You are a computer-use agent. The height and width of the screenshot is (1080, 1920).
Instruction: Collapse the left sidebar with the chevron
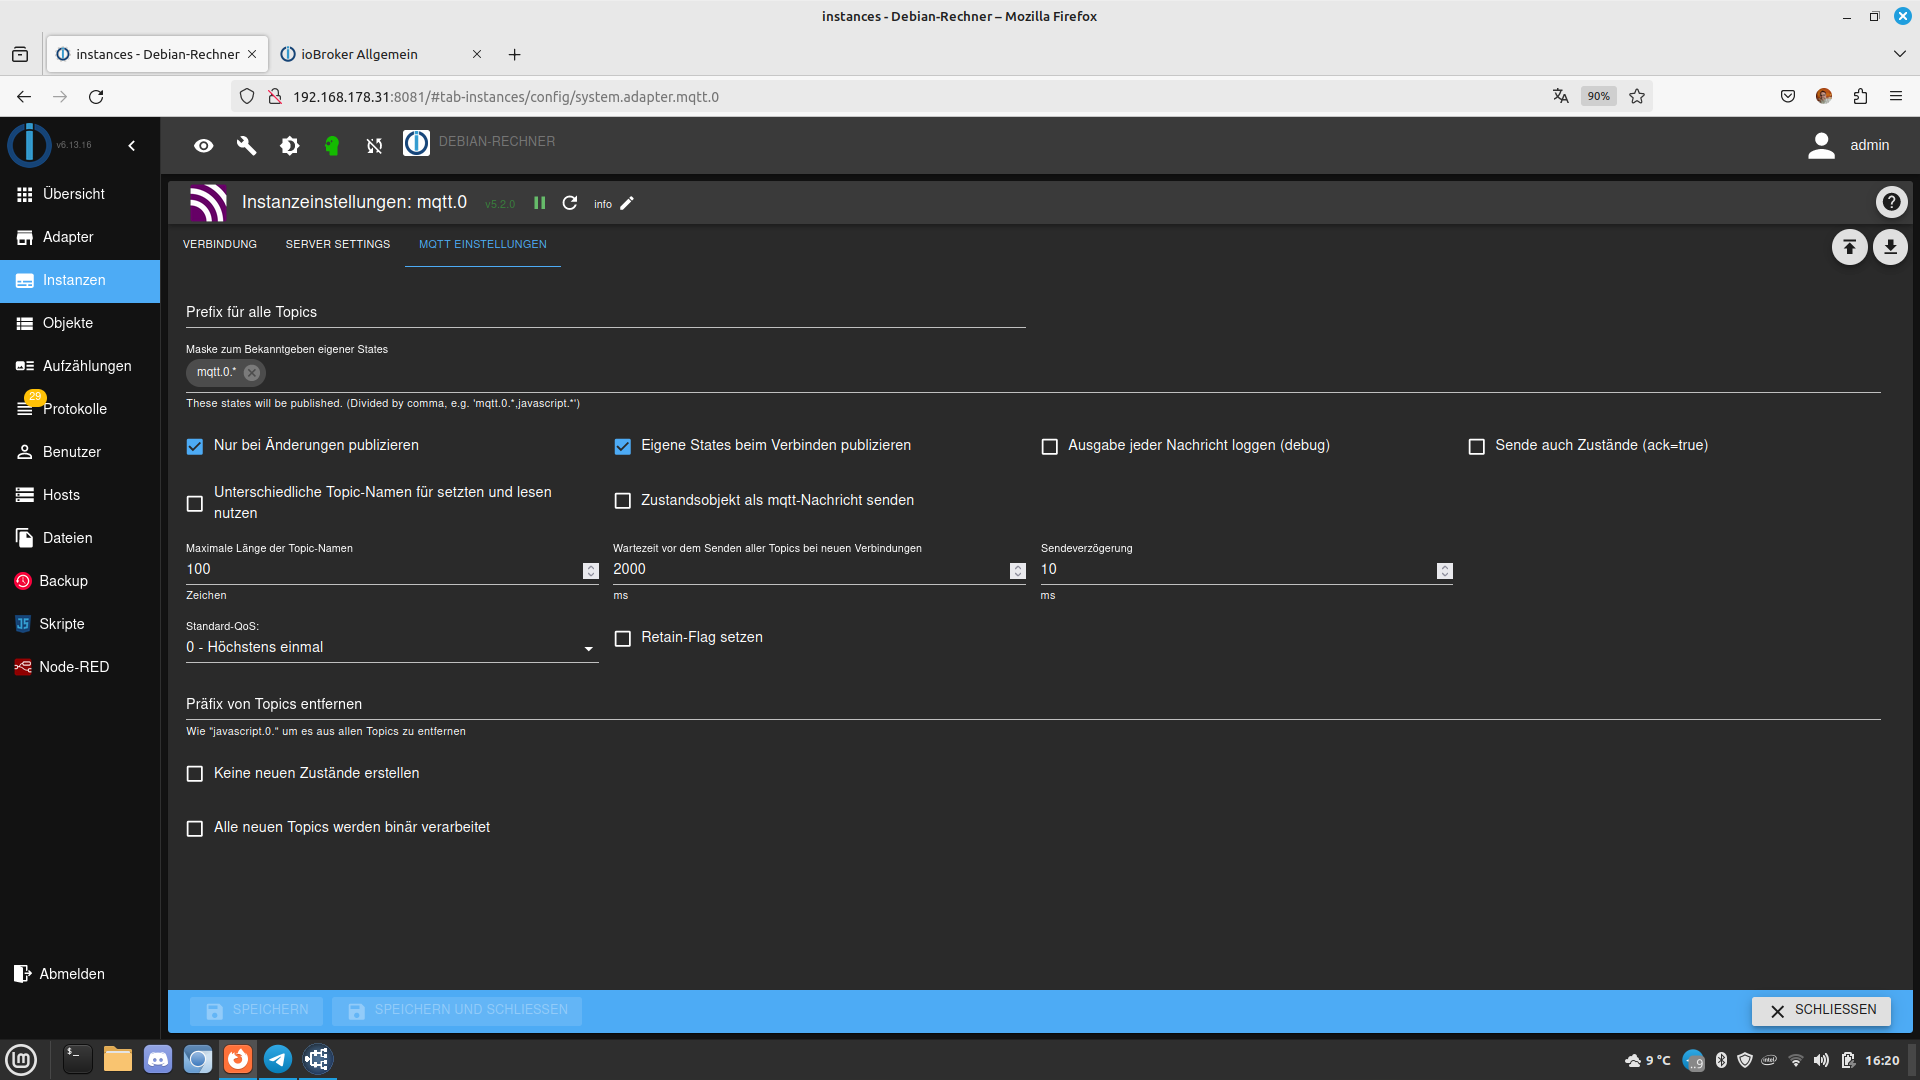(x=132, y=146)
